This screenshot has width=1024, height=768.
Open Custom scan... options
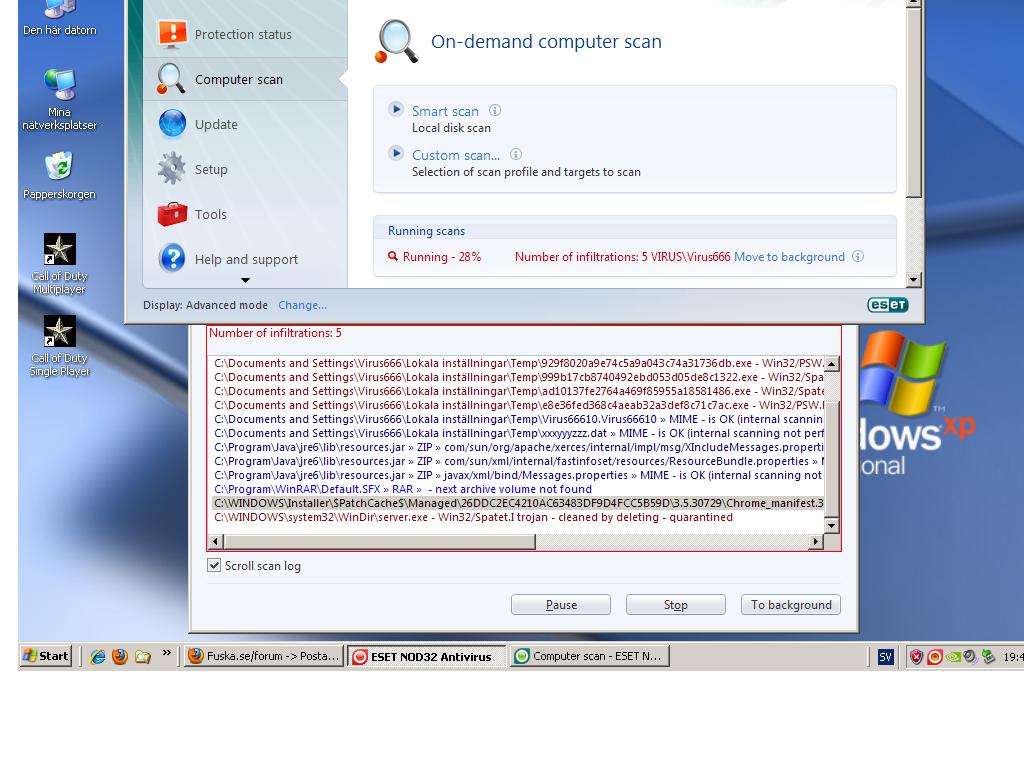point(456,155)
